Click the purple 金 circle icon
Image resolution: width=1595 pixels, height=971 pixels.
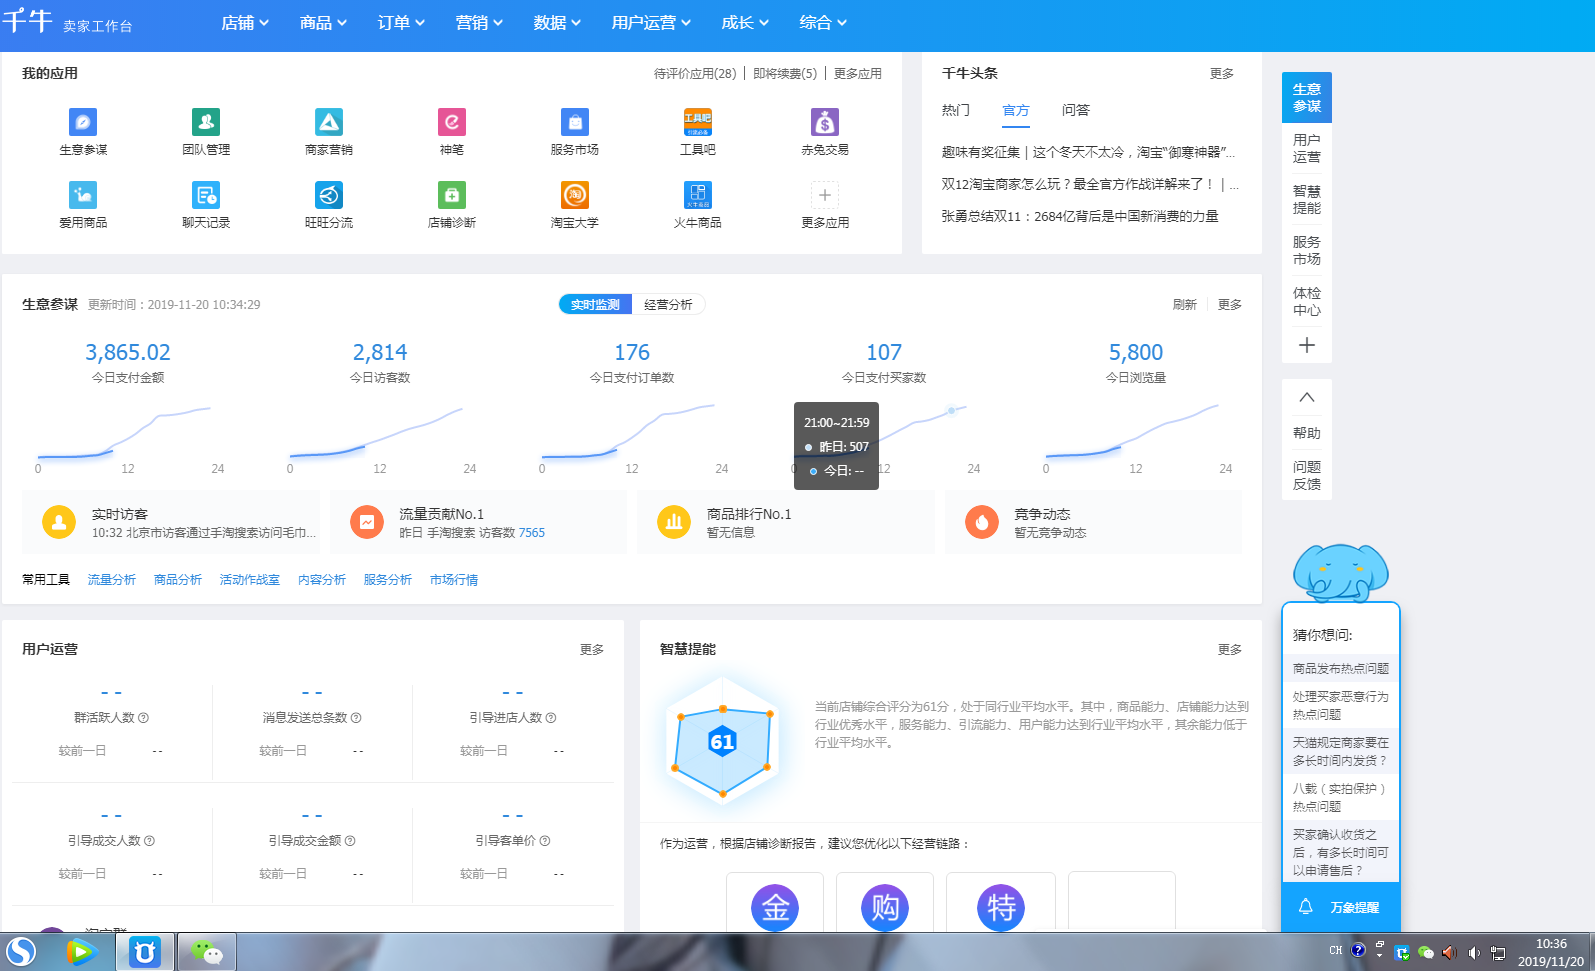tap(775, 908)
